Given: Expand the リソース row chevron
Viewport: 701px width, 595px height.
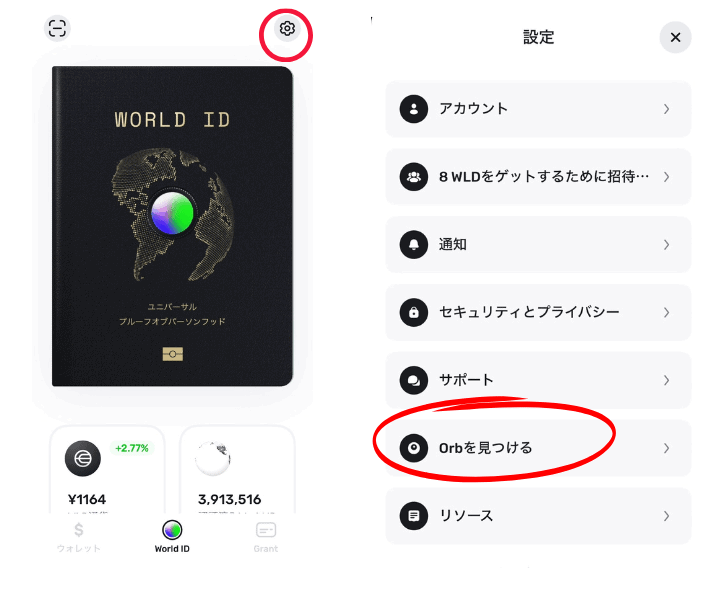Looking at the screenshot, I should (x=666, y=516).
